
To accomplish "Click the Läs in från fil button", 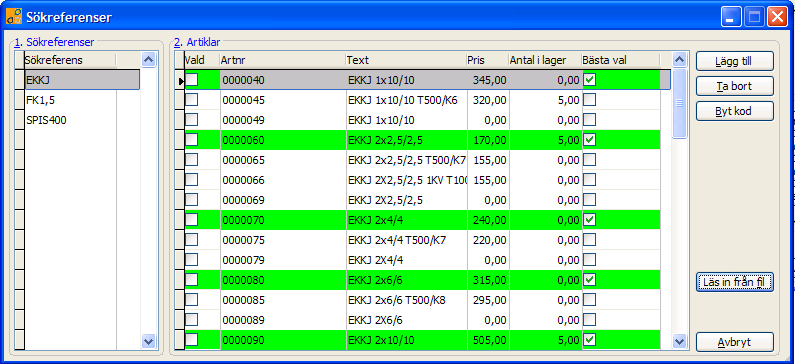I will click(x=735, y=282).
